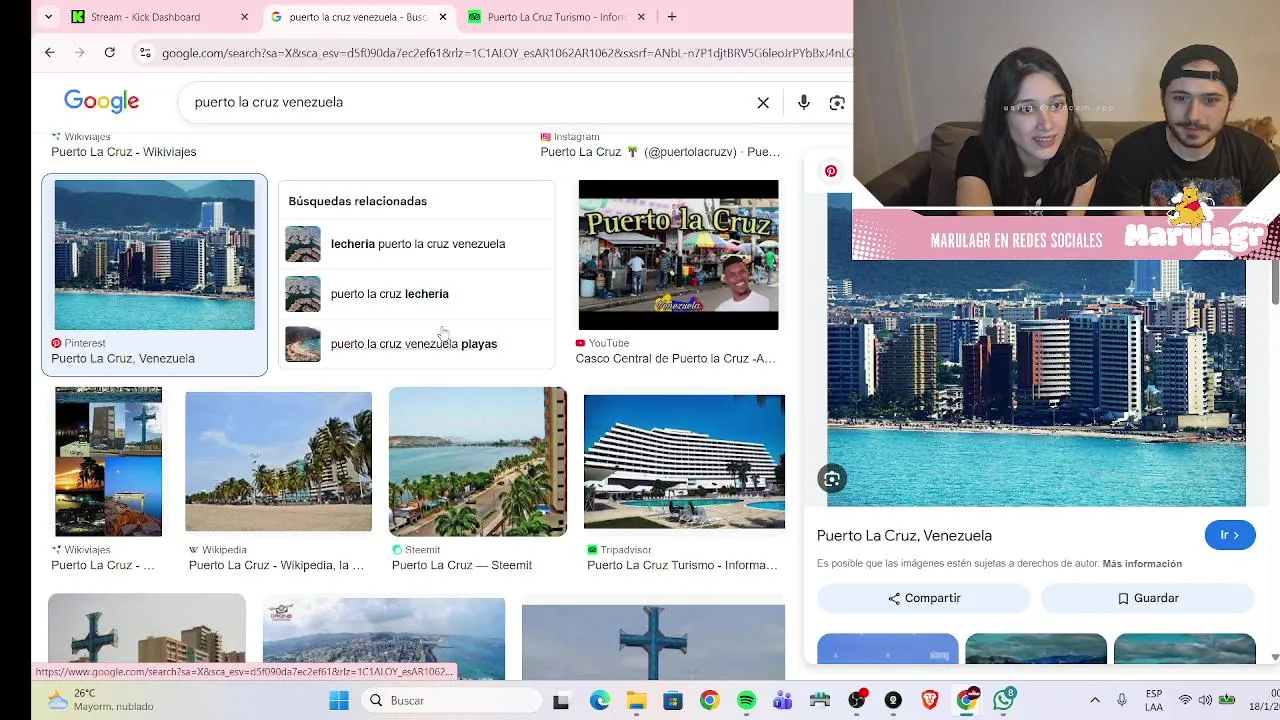Click the taskbar microphone tray icon
Screen dimensions: 1280x720
1122,700
